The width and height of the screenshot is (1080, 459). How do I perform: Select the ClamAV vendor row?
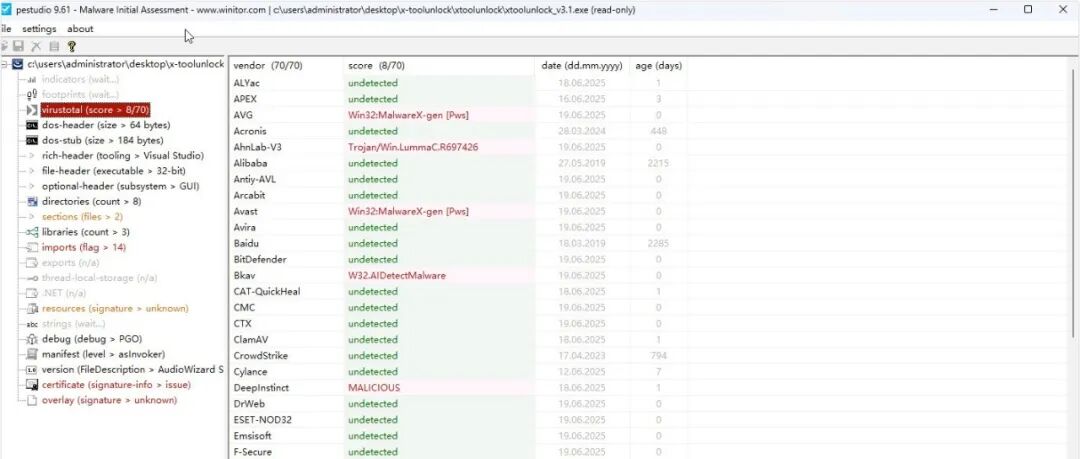pos(457,340)
